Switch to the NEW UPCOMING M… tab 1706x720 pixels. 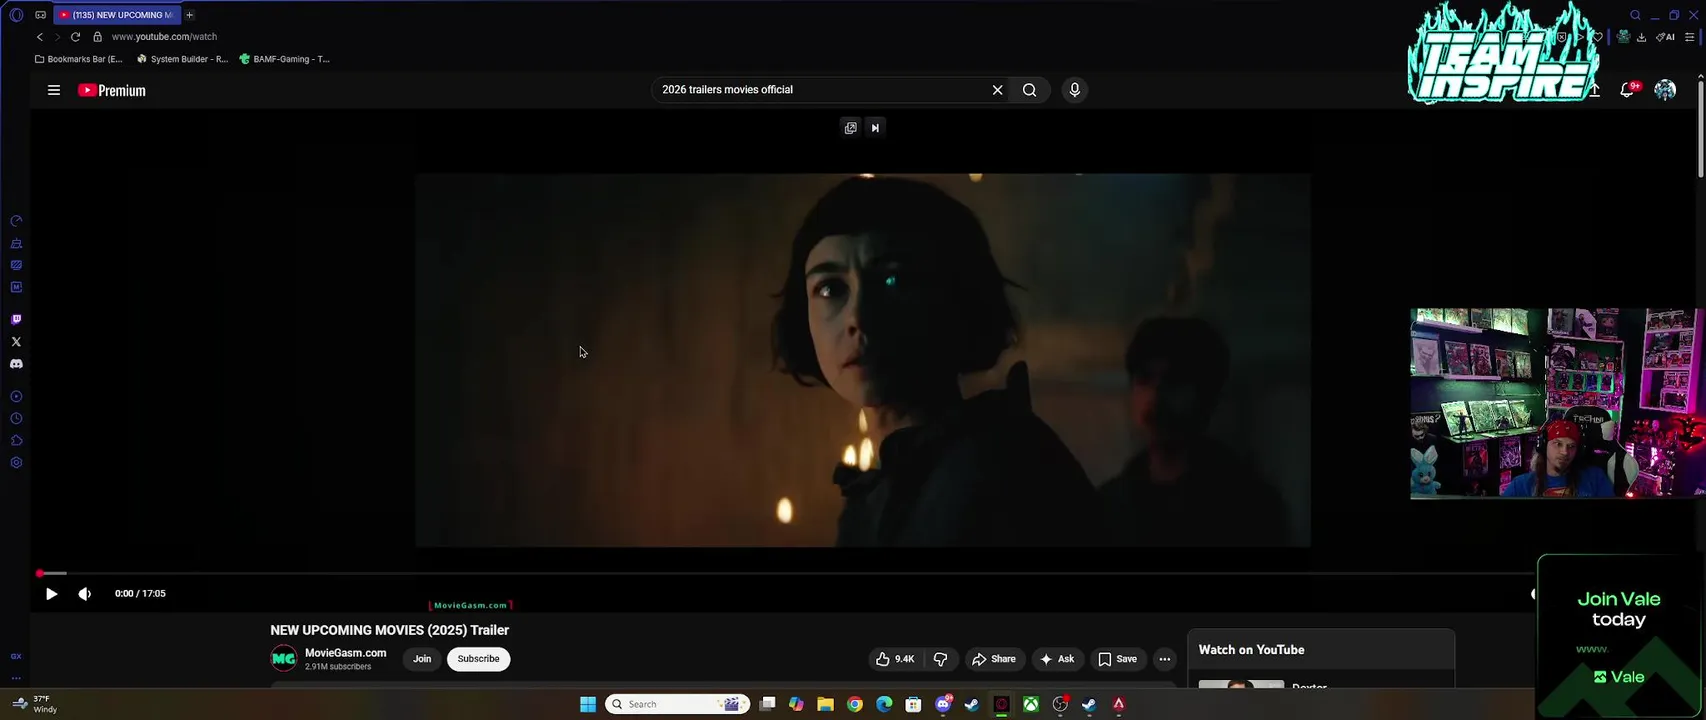coord(116,15)
